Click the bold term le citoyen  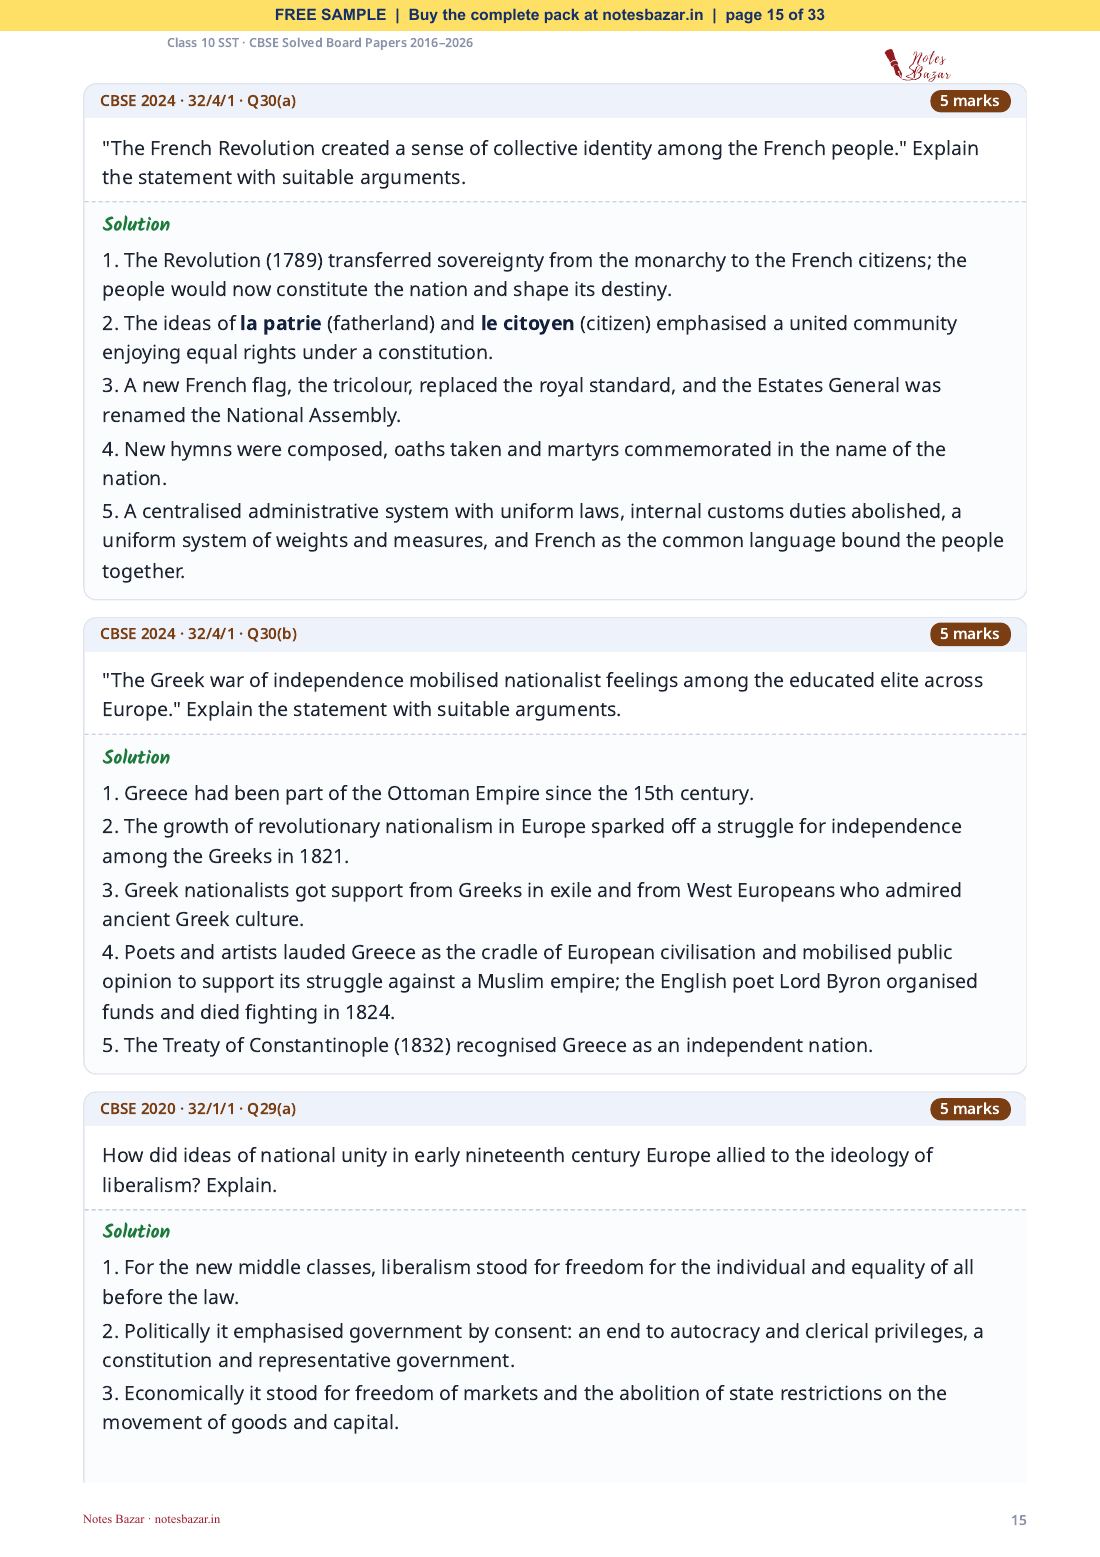point(527,324)
